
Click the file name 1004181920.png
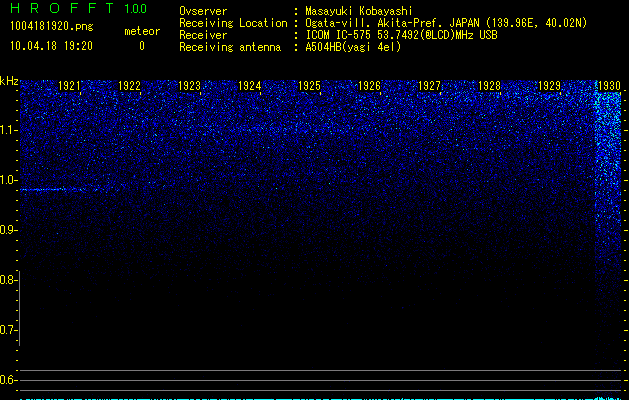coord(52,27)
